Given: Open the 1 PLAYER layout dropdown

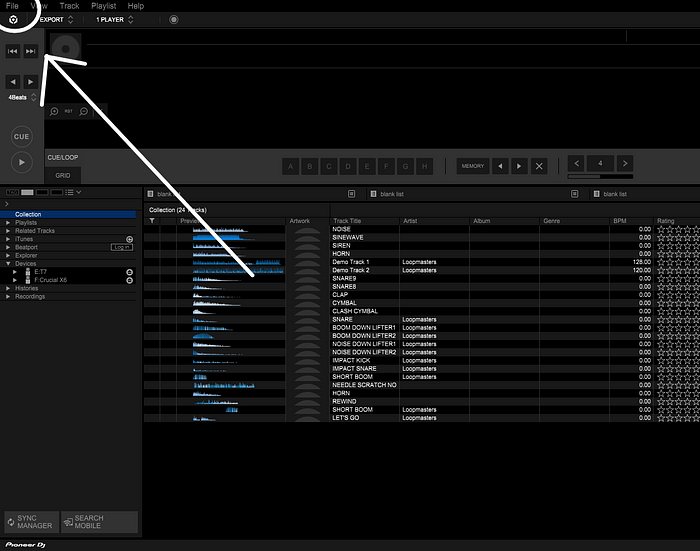Looking at the screenshot, I should [x=115, y=20].
